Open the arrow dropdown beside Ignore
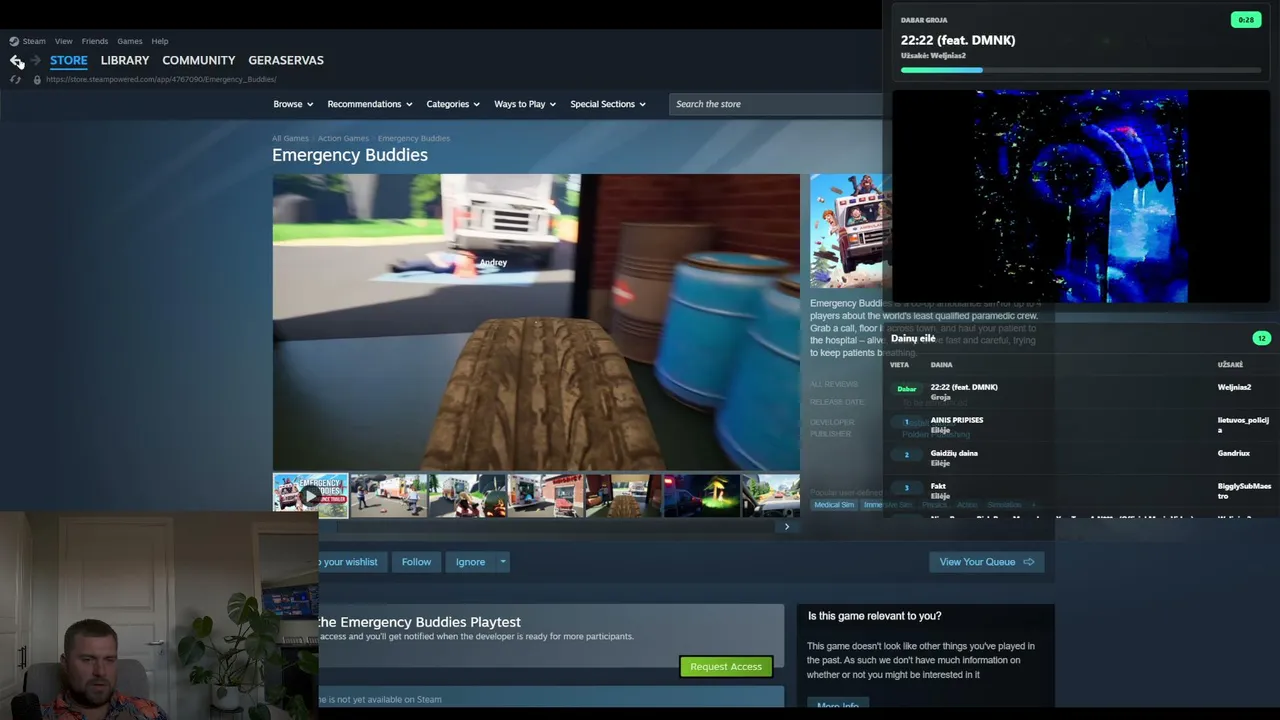This screenshot has width=1280, height=720. (x=503, y=562)
